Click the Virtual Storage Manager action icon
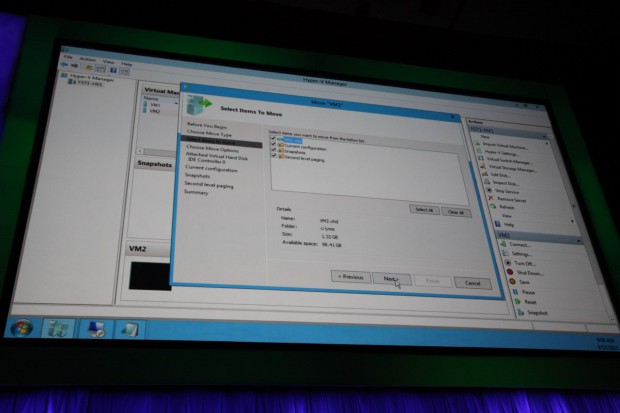The image size is (620, 413). coord(483,165)
